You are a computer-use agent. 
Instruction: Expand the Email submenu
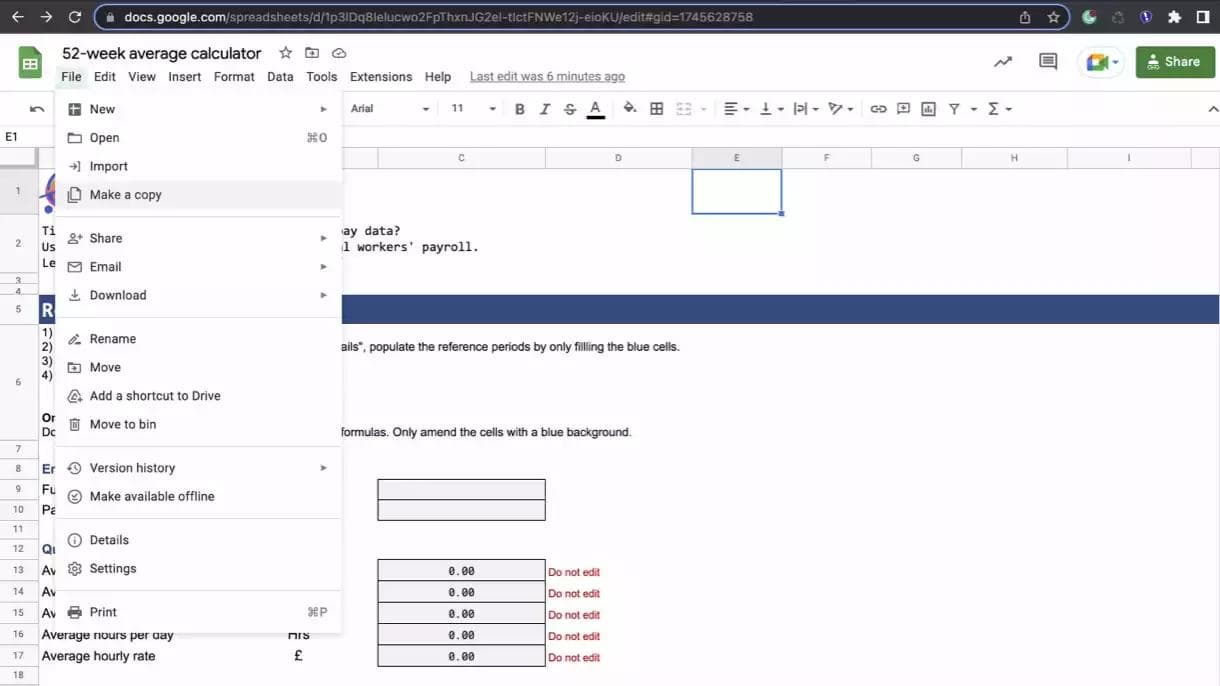click(x=198, y=267)
